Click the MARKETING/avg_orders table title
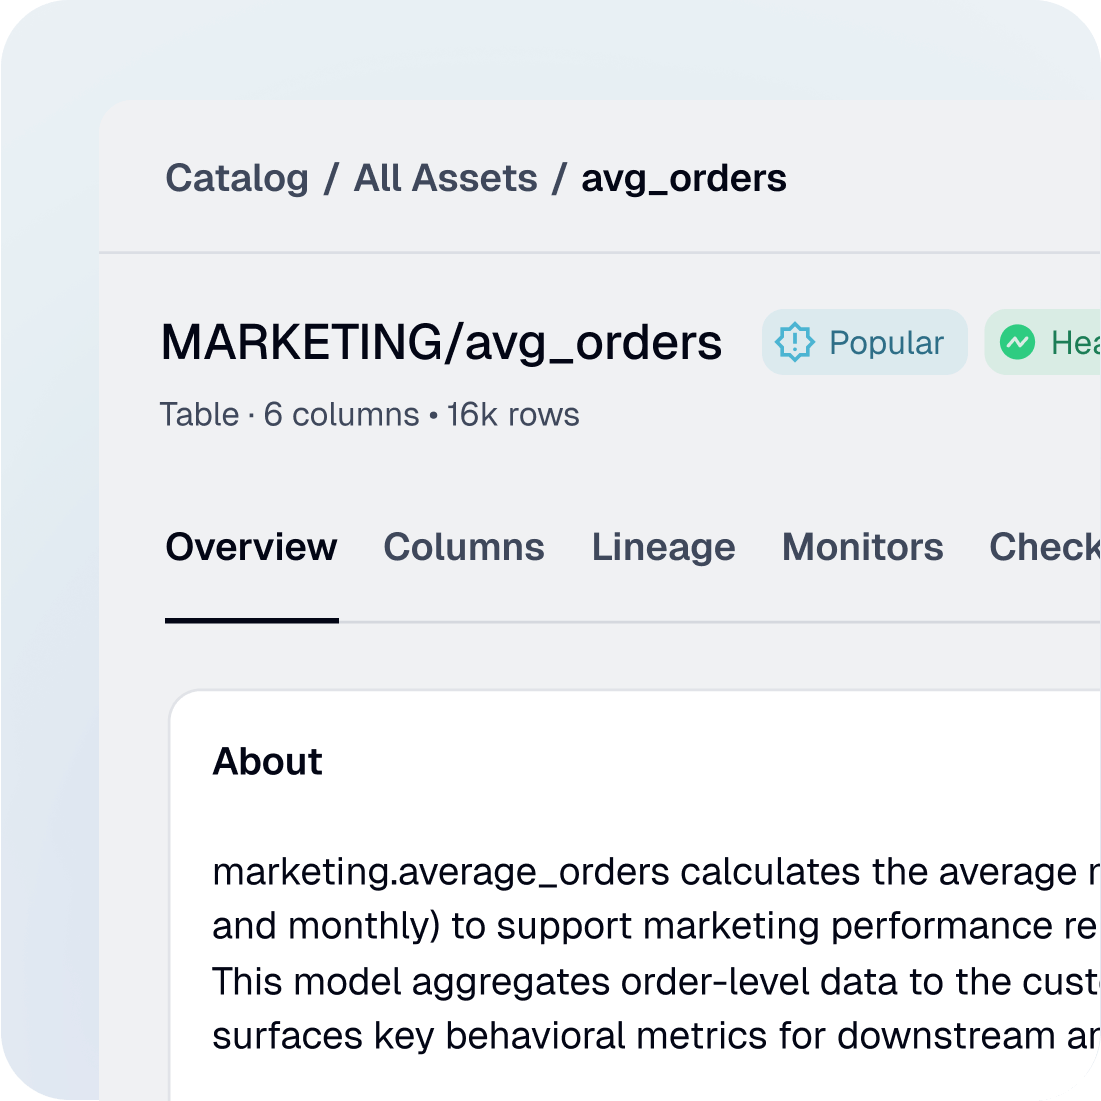1101x1101 pixels. tap(443, 343)
